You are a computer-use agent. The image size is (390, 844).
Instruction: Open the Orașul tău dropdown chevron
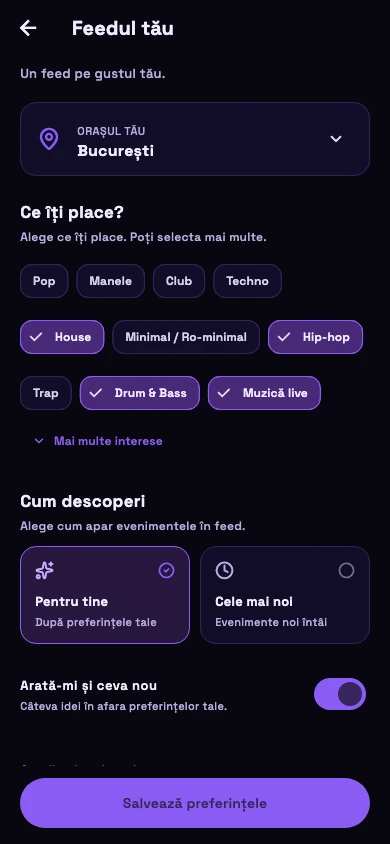coord(336,139)
